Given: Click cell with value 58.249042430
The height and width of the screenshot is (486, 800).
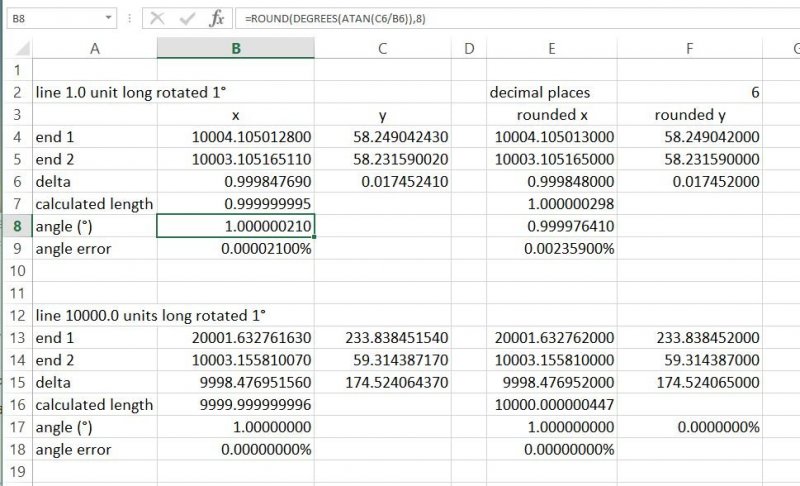Looking at the screenshot, I should coord(383,137).
